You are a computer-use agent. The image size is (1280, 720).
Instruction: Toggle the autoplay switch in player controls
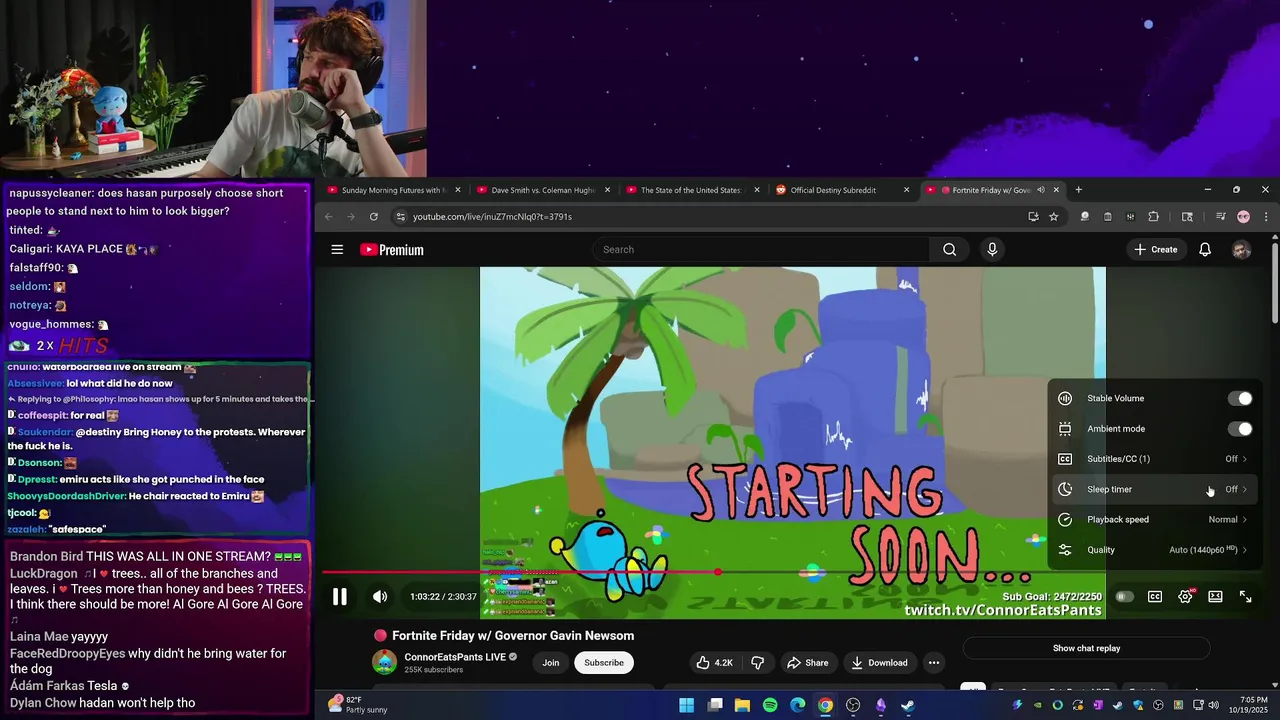point(1125,597)
